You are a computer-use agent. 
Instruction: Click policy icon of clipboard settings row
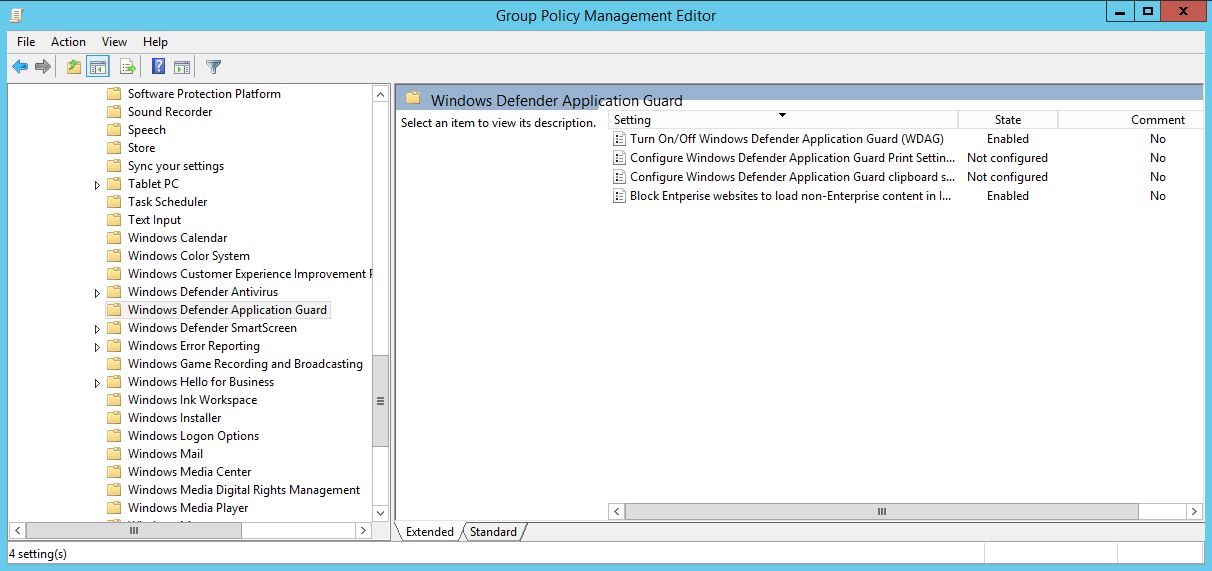pos(620,177)
